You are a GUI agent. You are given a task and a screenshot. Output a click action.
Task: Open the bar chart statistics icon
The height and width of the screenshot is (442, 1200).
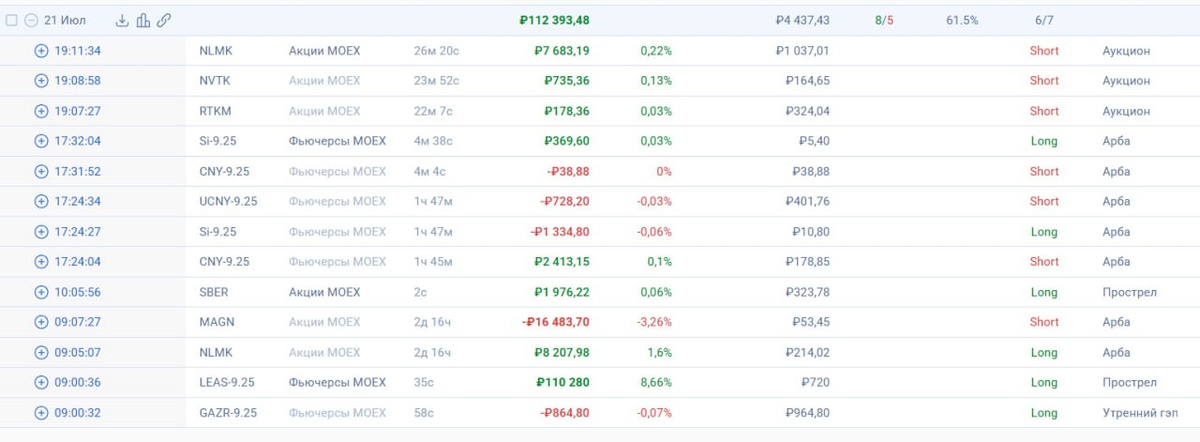pos(143,20)
